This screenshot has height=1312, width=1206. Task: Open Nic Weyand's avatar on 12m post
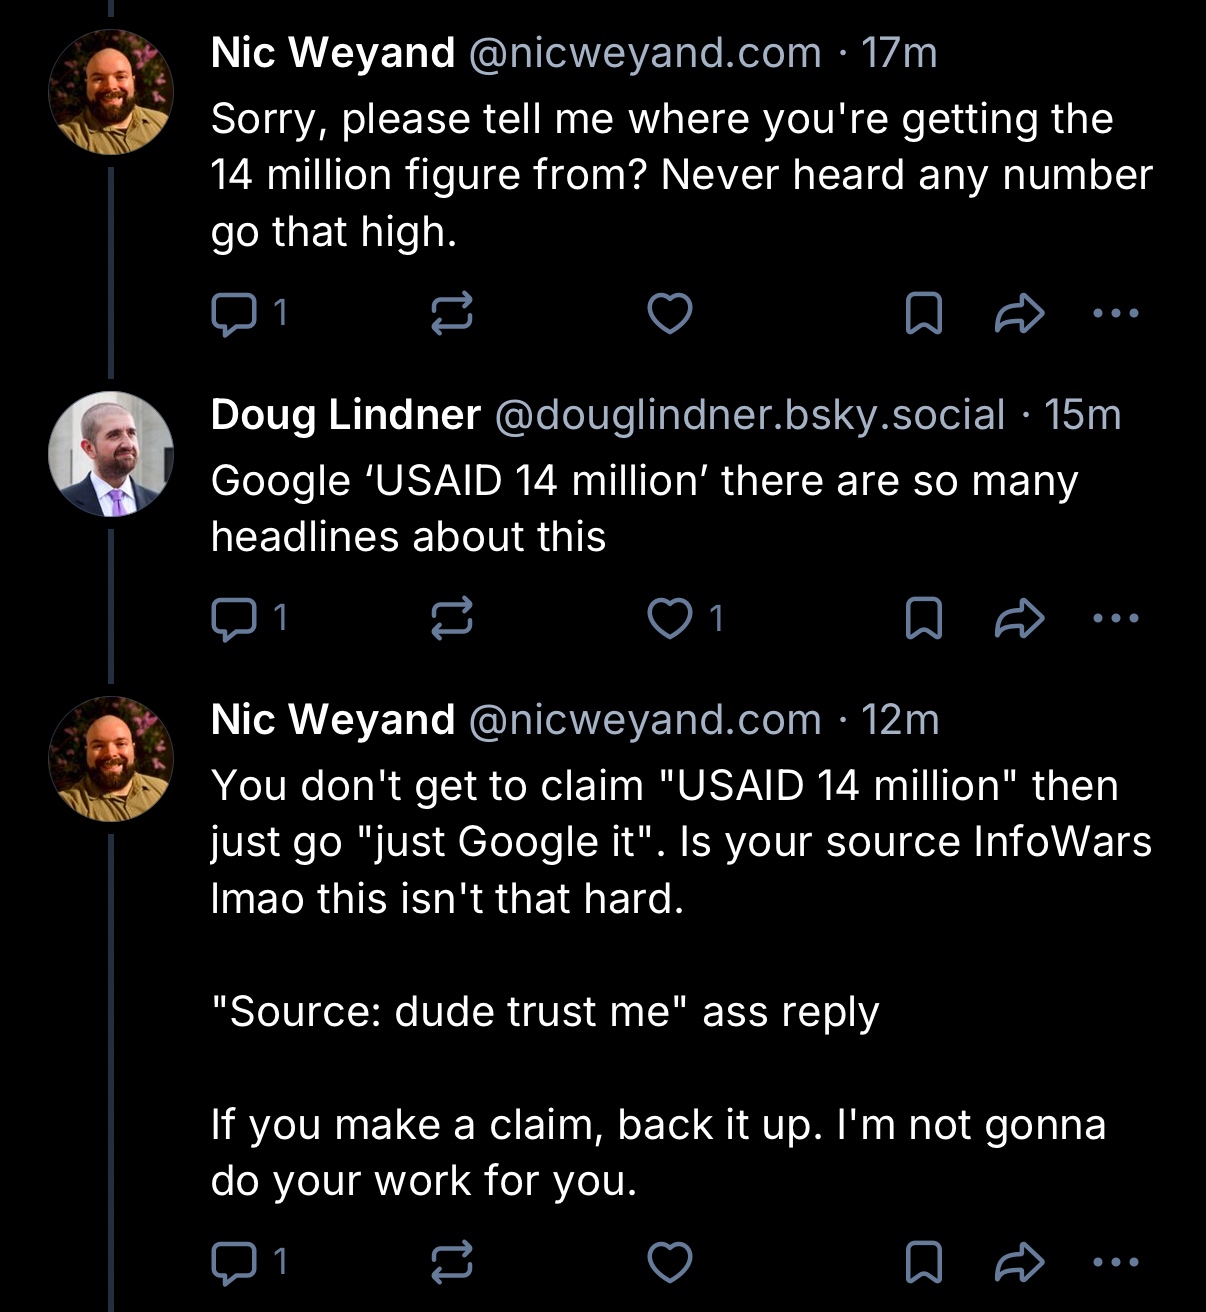(x=111, y=759)
